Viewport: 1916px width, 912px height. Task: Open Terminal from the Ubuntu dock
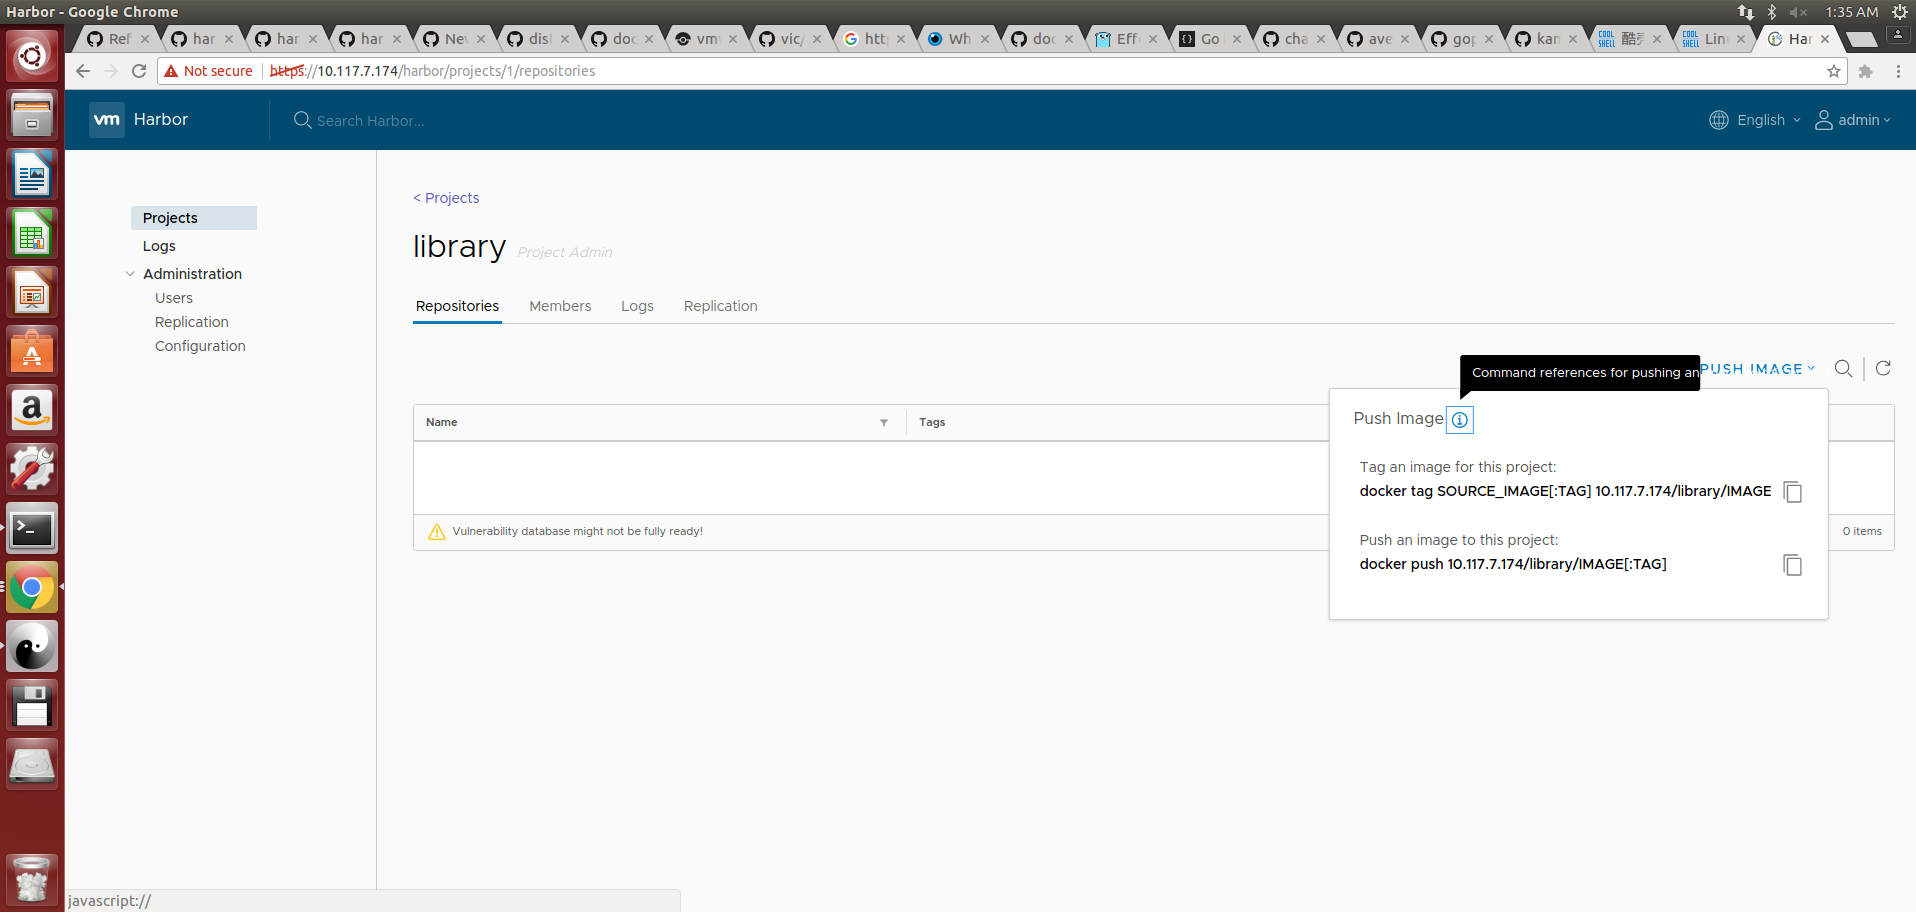[x=32, y=529]
